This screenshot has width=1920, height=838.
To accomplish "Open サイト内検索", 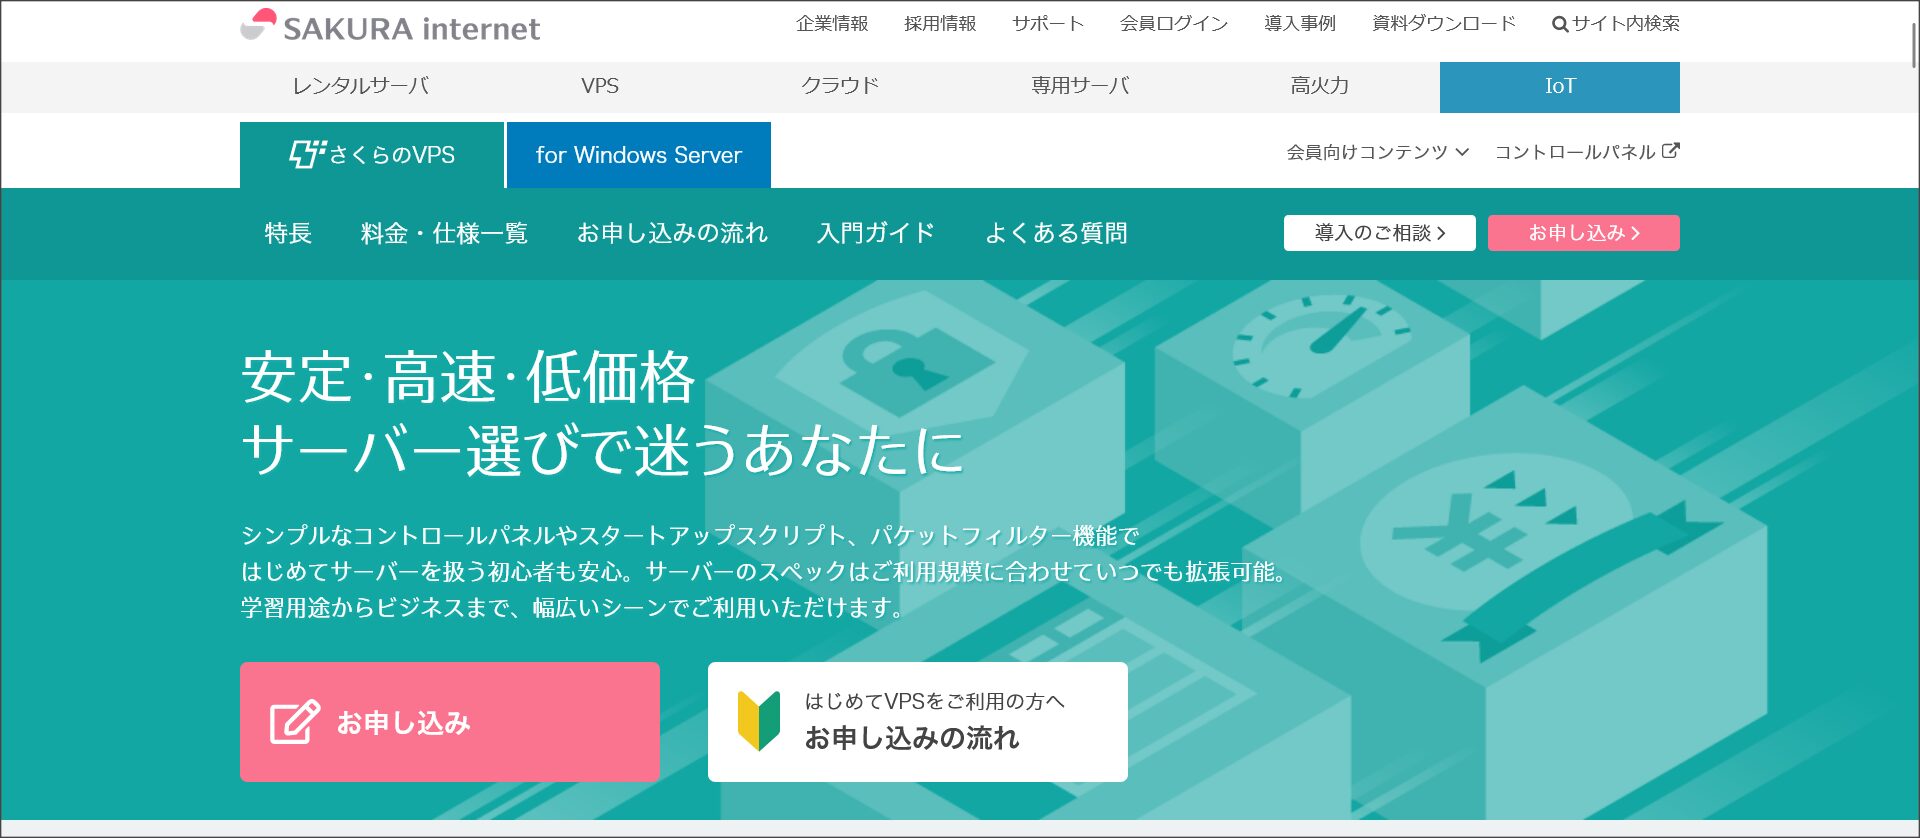I will coord(1616,23).
